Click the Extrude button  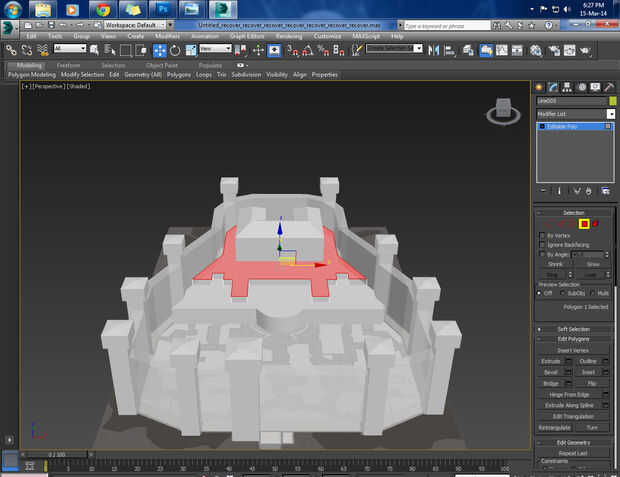coord(551,359)
